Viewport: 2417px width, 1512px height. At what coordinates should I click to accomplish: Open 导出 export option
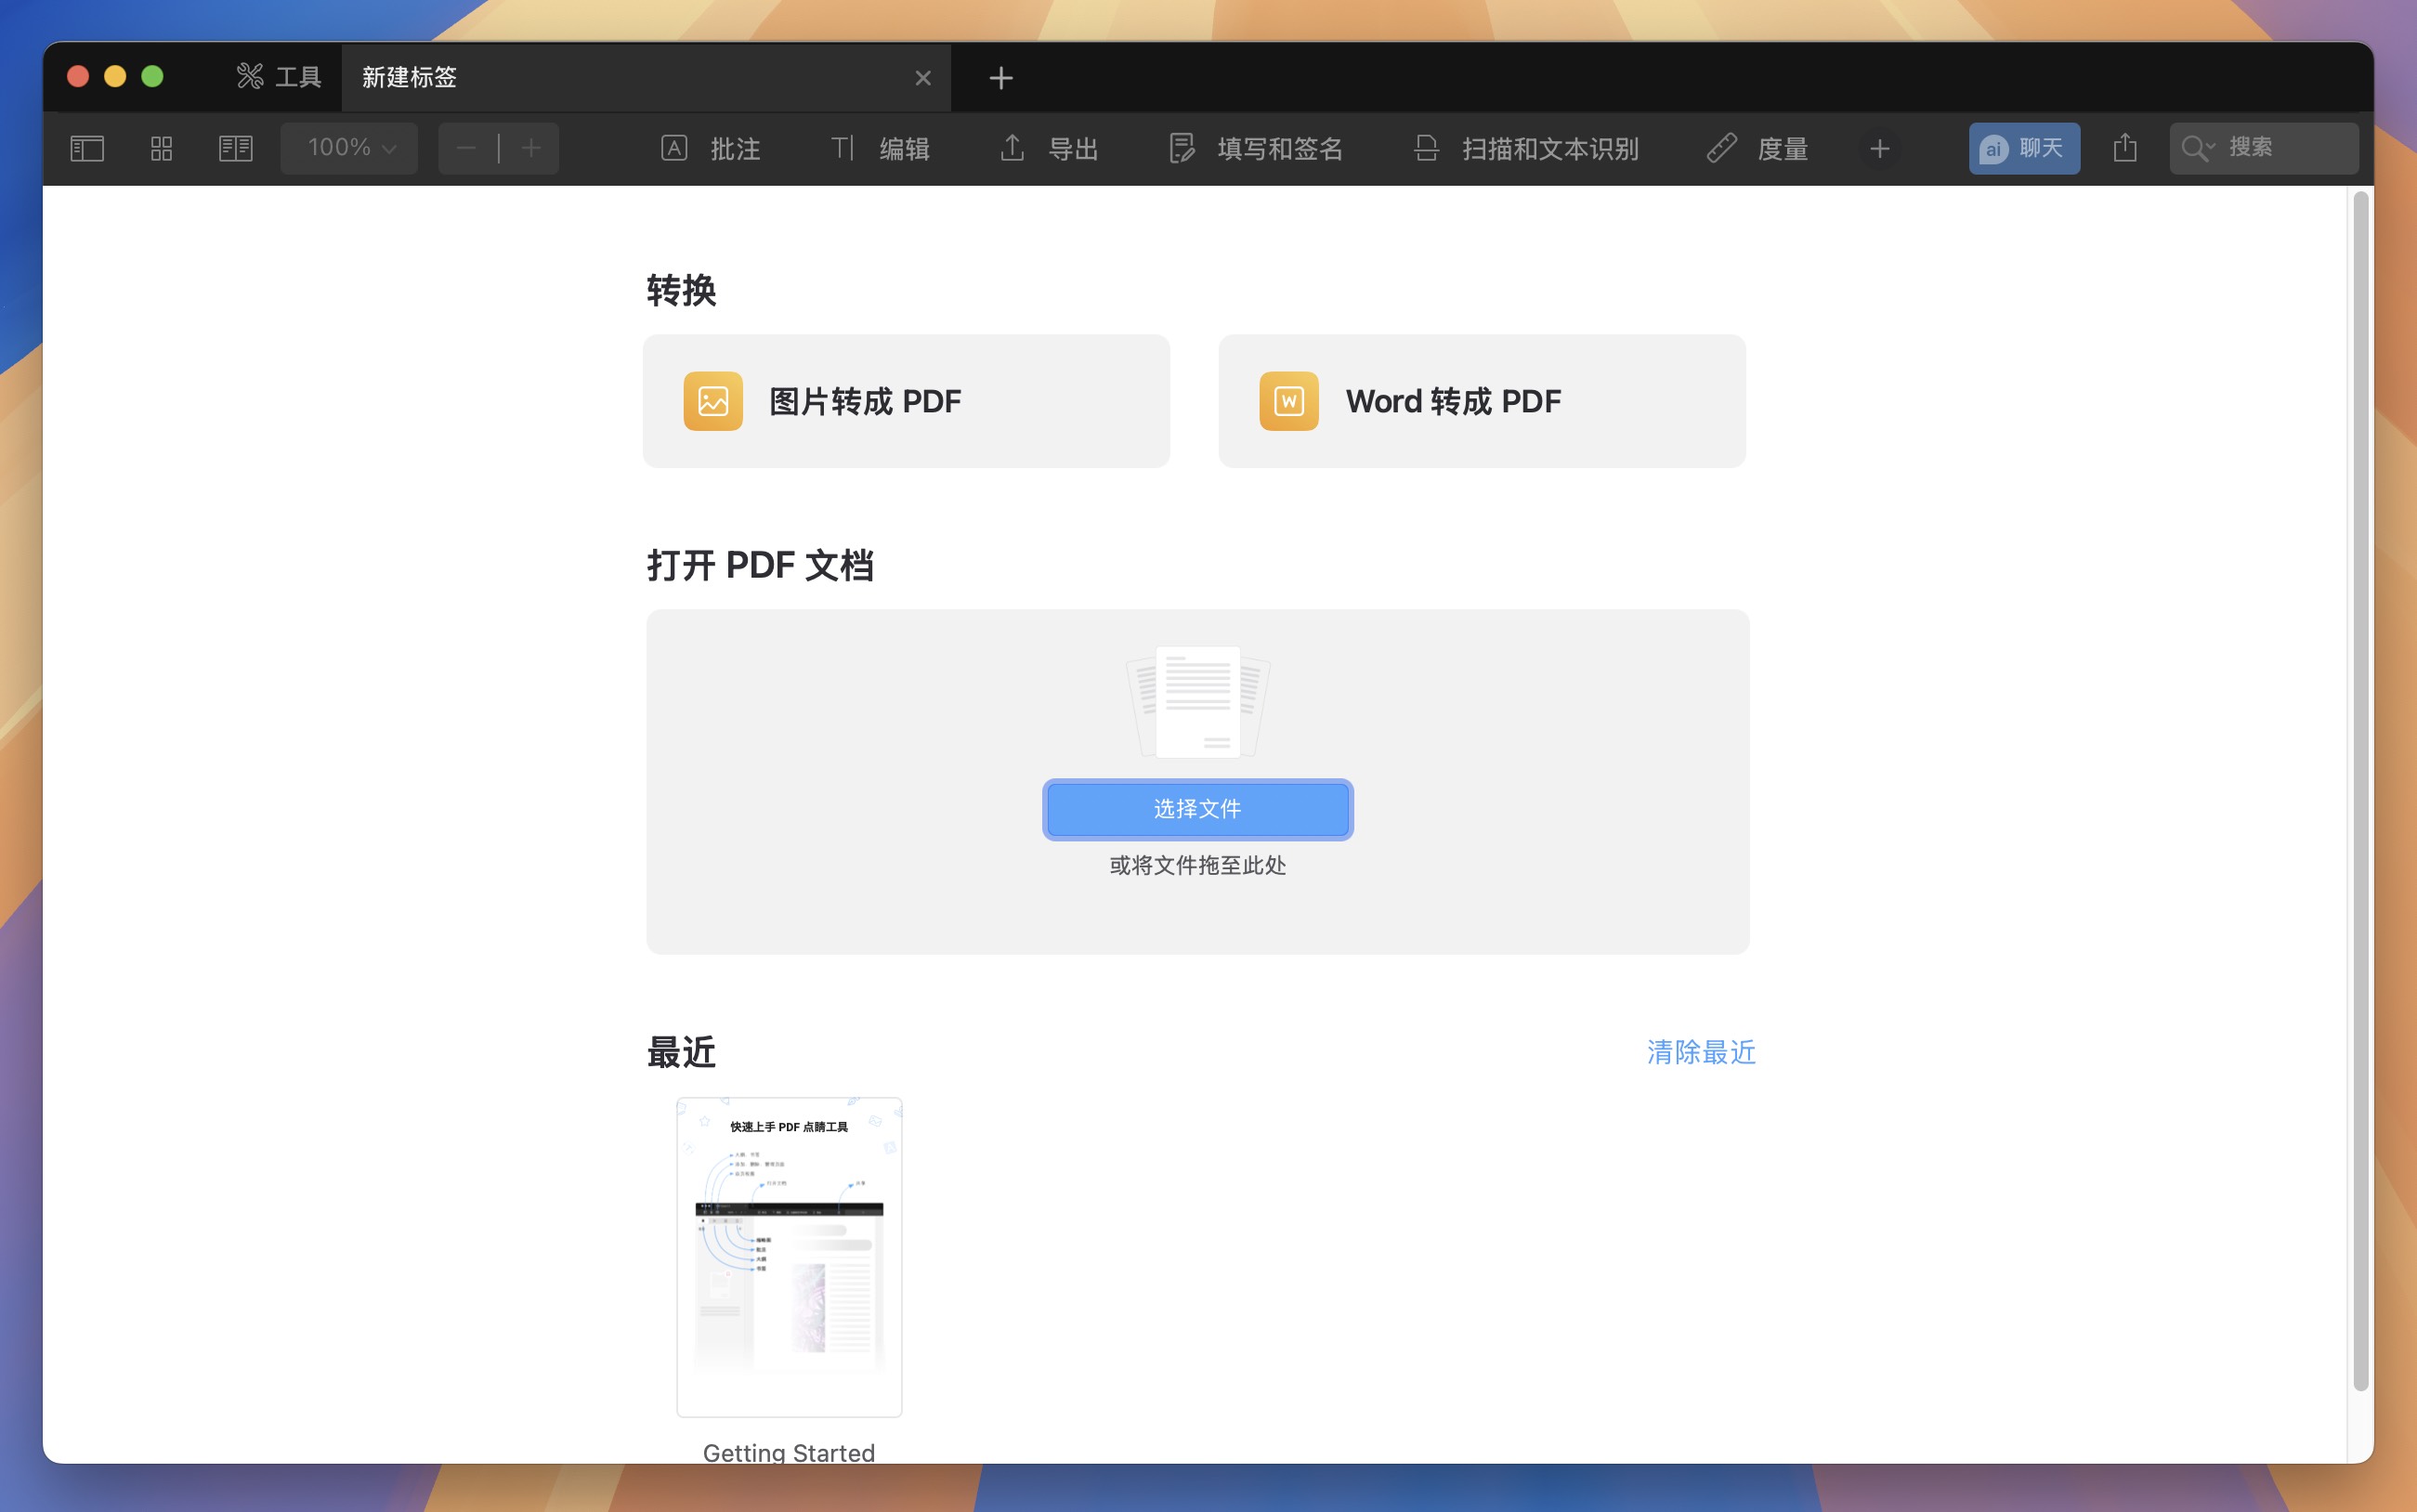point(1049,149)
